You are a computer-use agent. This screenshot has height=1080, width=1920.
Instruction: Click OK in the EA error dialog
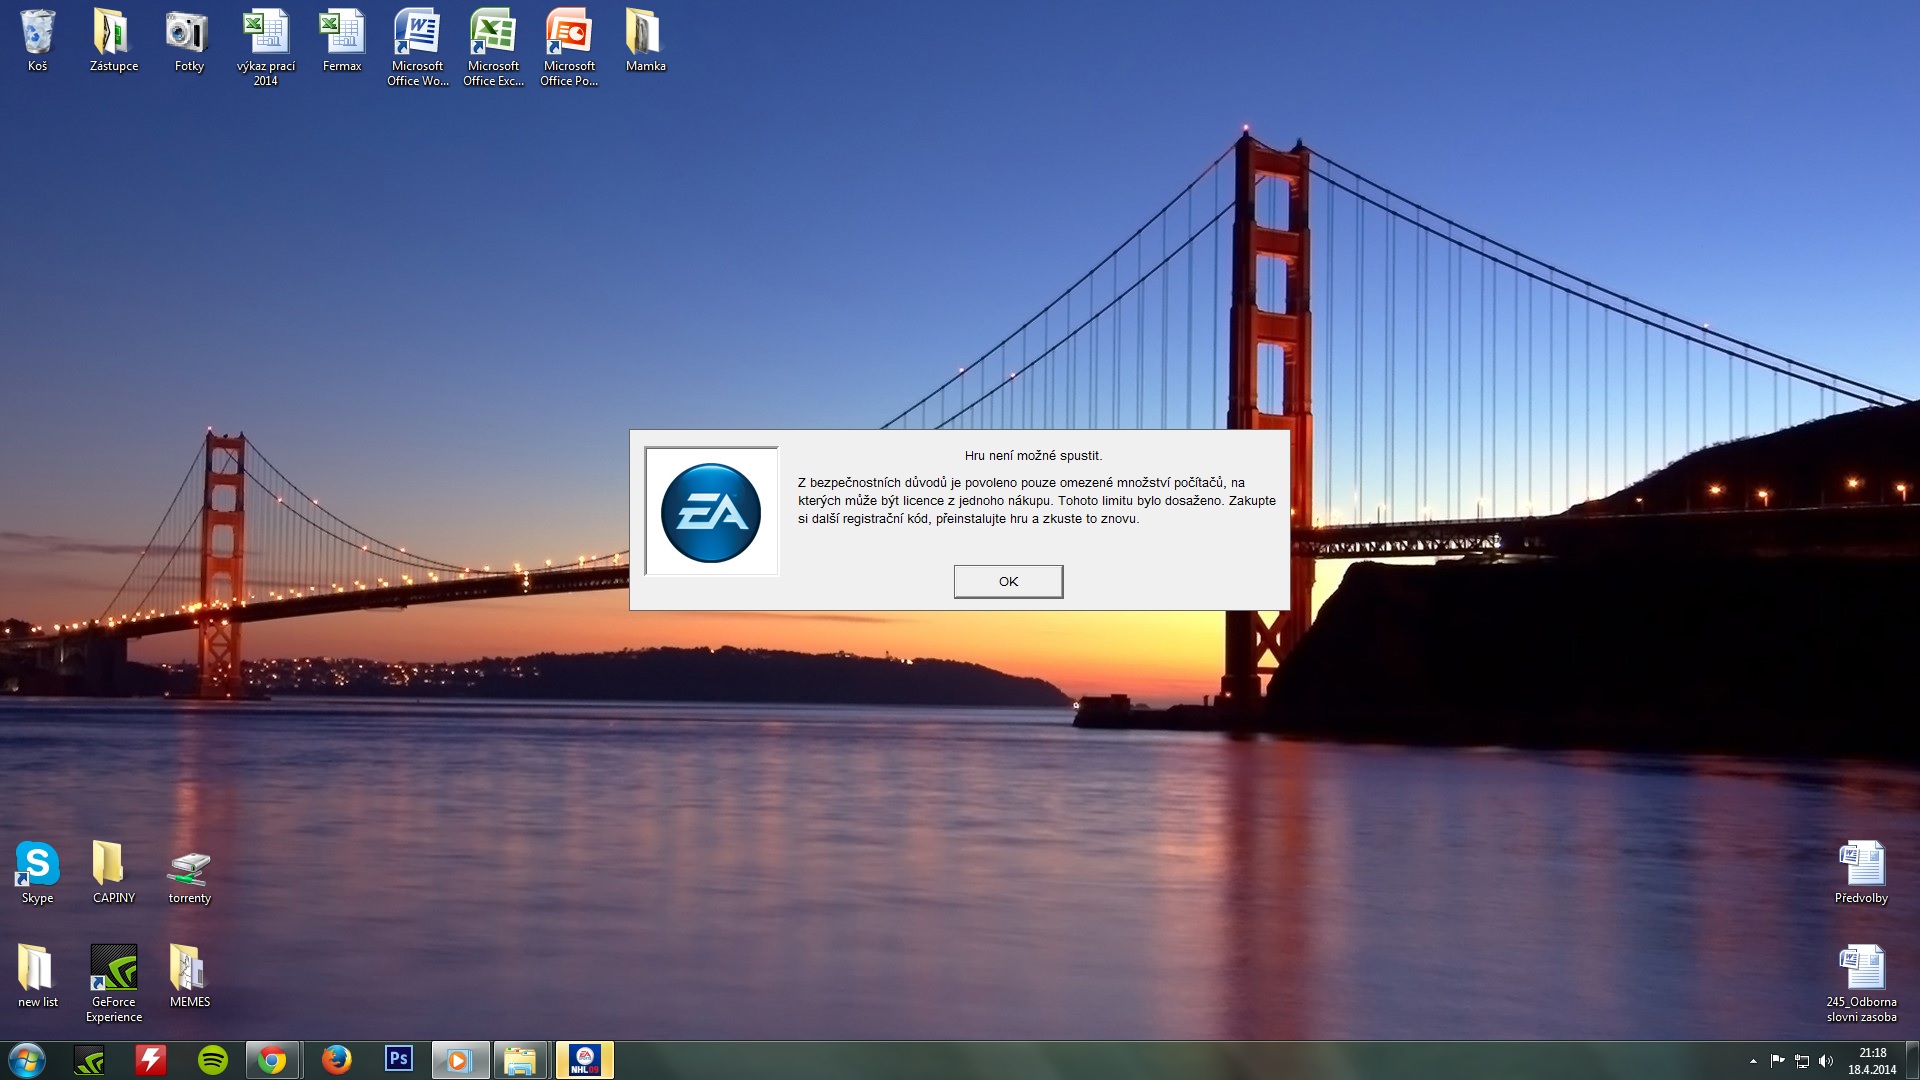point(1008,581)
